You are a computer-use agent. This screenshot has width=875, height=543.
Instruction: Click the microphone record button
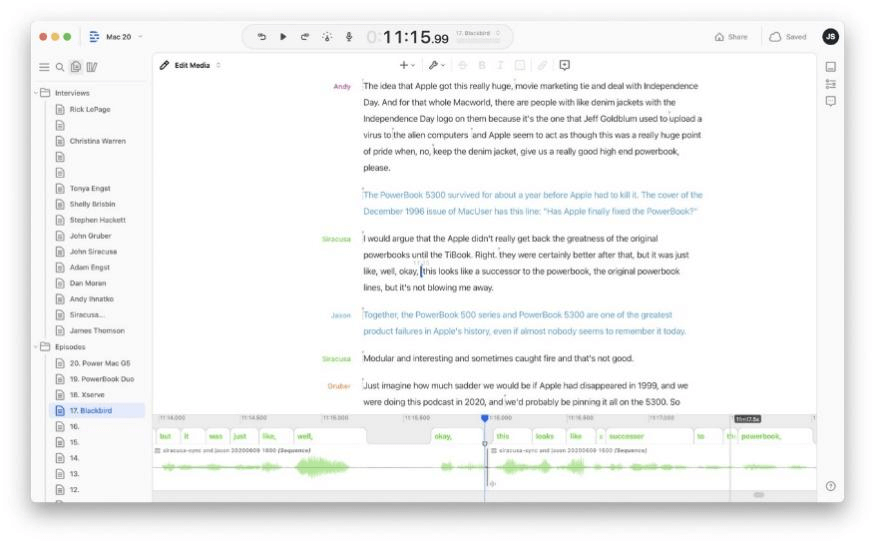click(x=349, y=37)
